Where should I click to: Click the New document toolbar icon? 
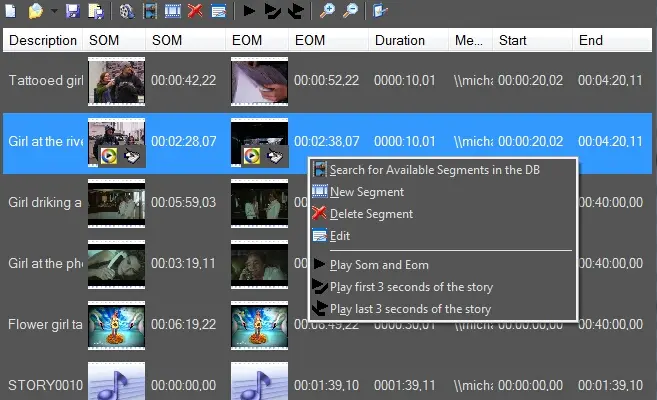[12, 12]
